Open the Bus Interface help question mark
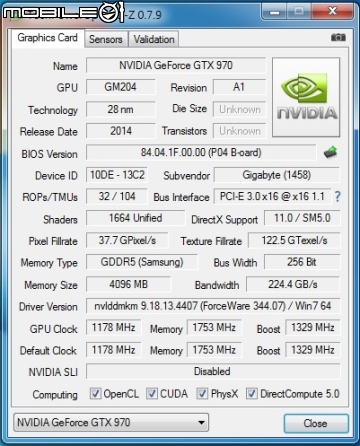360x446 pixels. pyautogui.click(x=337, y=196)
